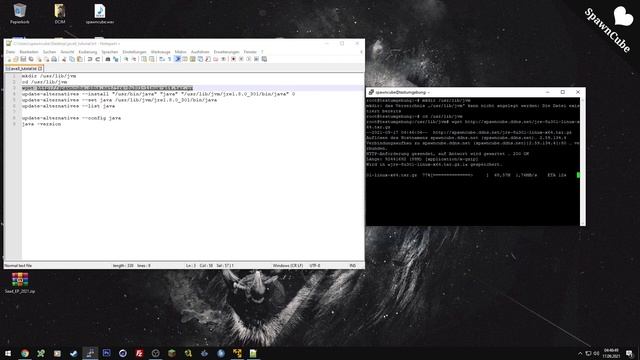The height and width of the screenshot is (360, 640).
Task: Open the Werkzeuge menu
Action: point(160,52)
